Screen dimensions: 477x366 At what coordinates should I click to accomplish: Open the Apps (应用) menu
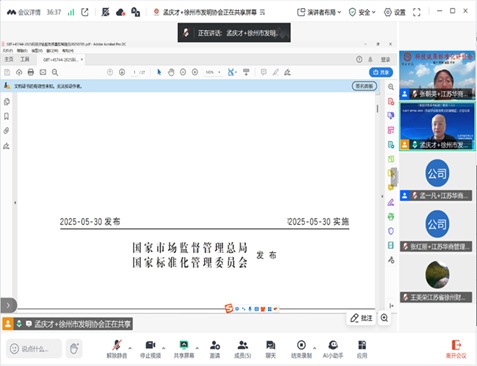362,349
